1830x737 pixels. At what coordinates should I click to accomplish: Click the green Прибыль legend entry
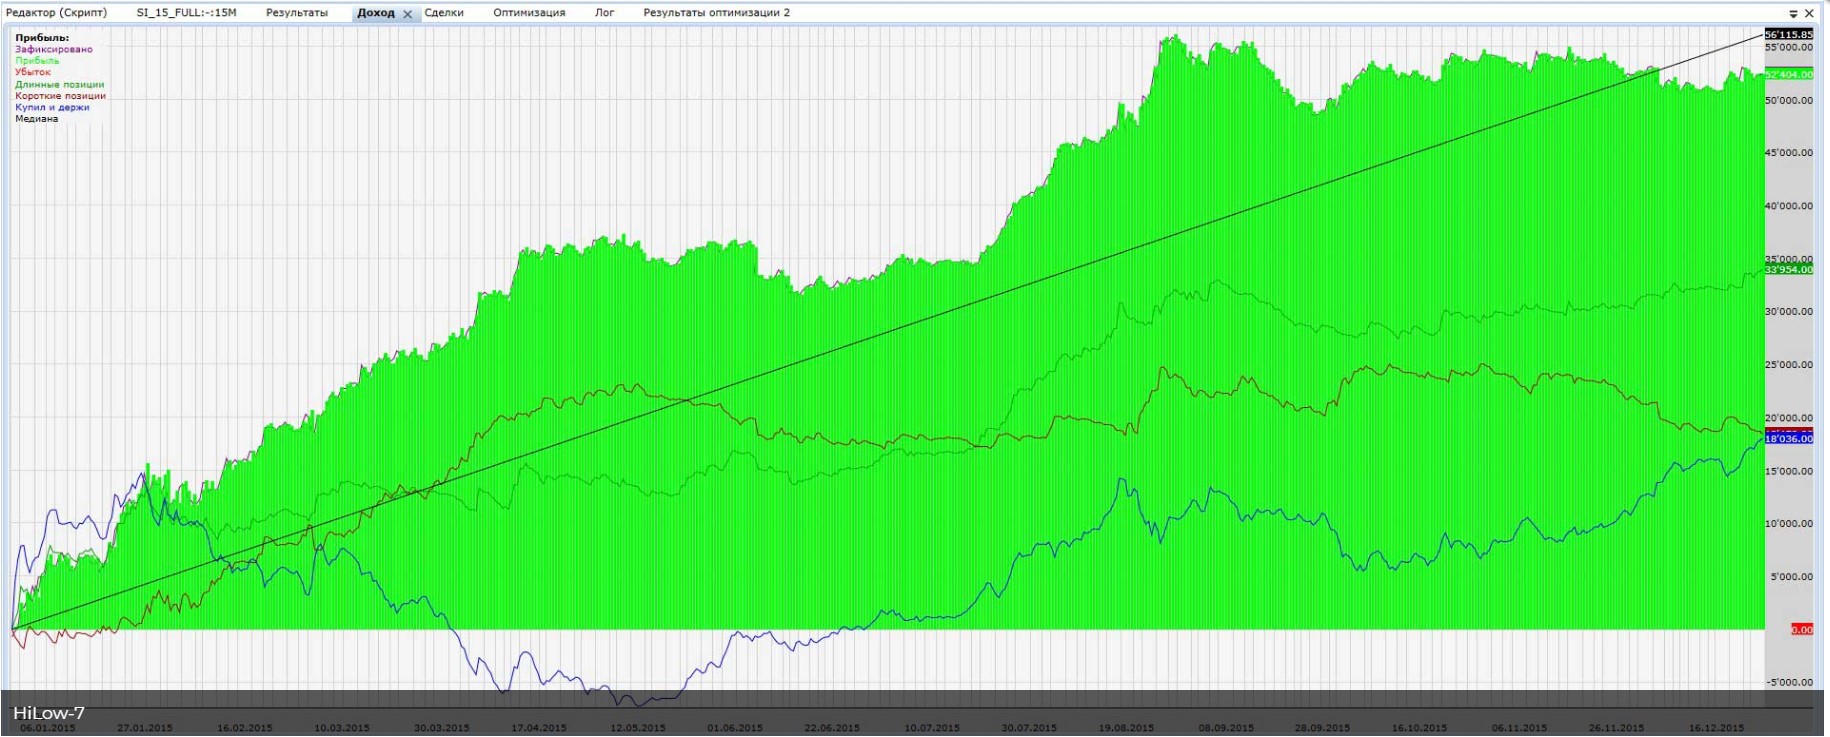pyautogui.click(x=37, y=61)
